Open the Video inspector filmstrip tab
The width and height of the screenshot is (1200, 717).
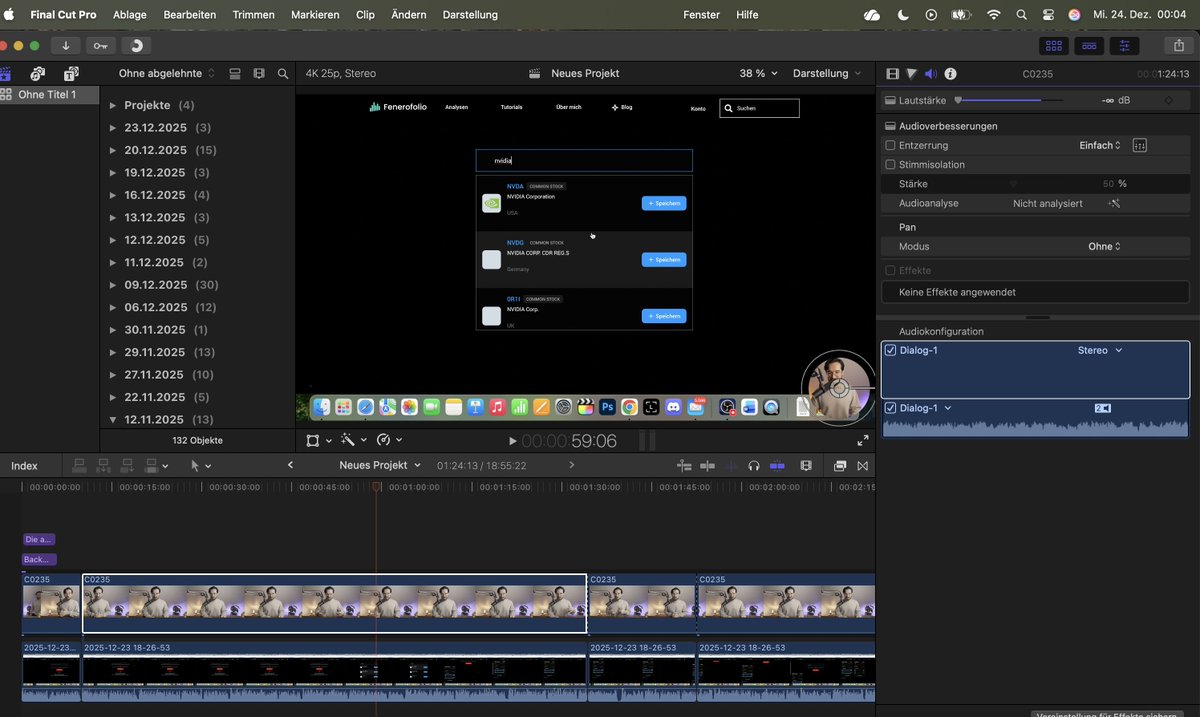[893, 73]
